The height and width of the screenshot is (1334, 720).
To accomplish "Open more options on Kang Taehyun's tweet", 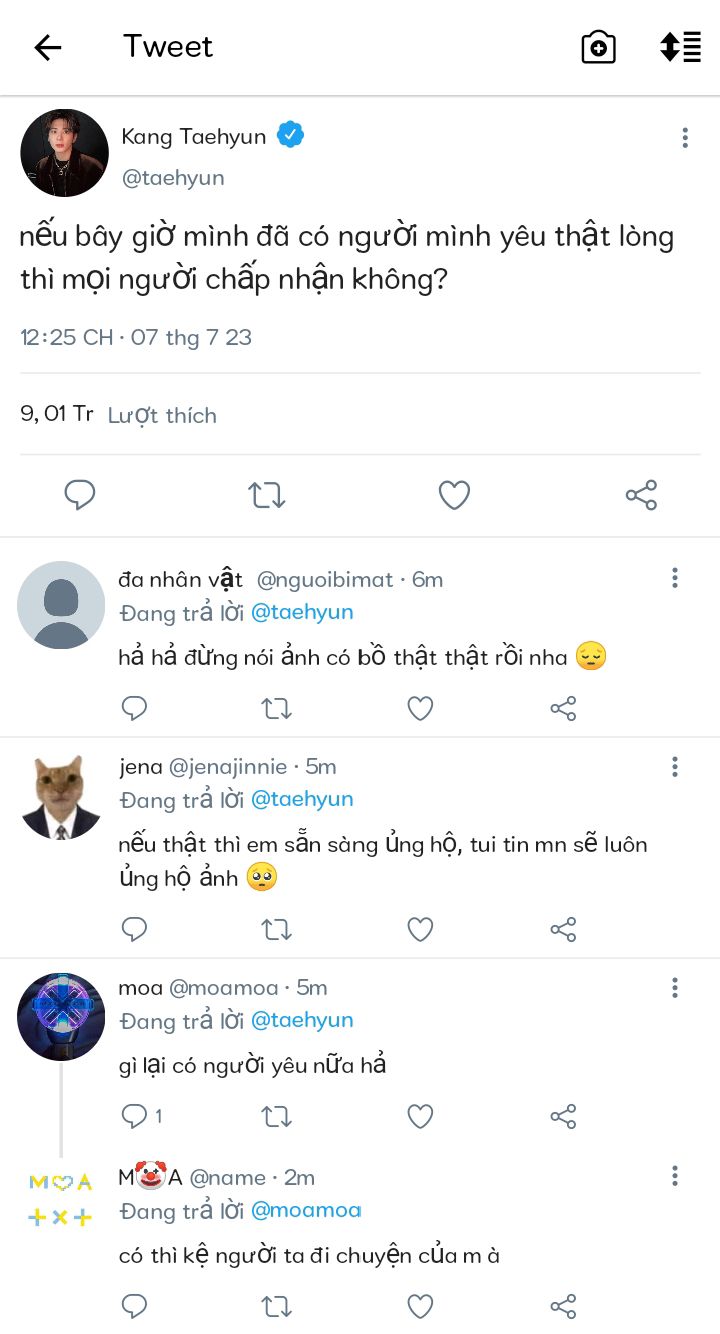I will [x=685, y=138].
